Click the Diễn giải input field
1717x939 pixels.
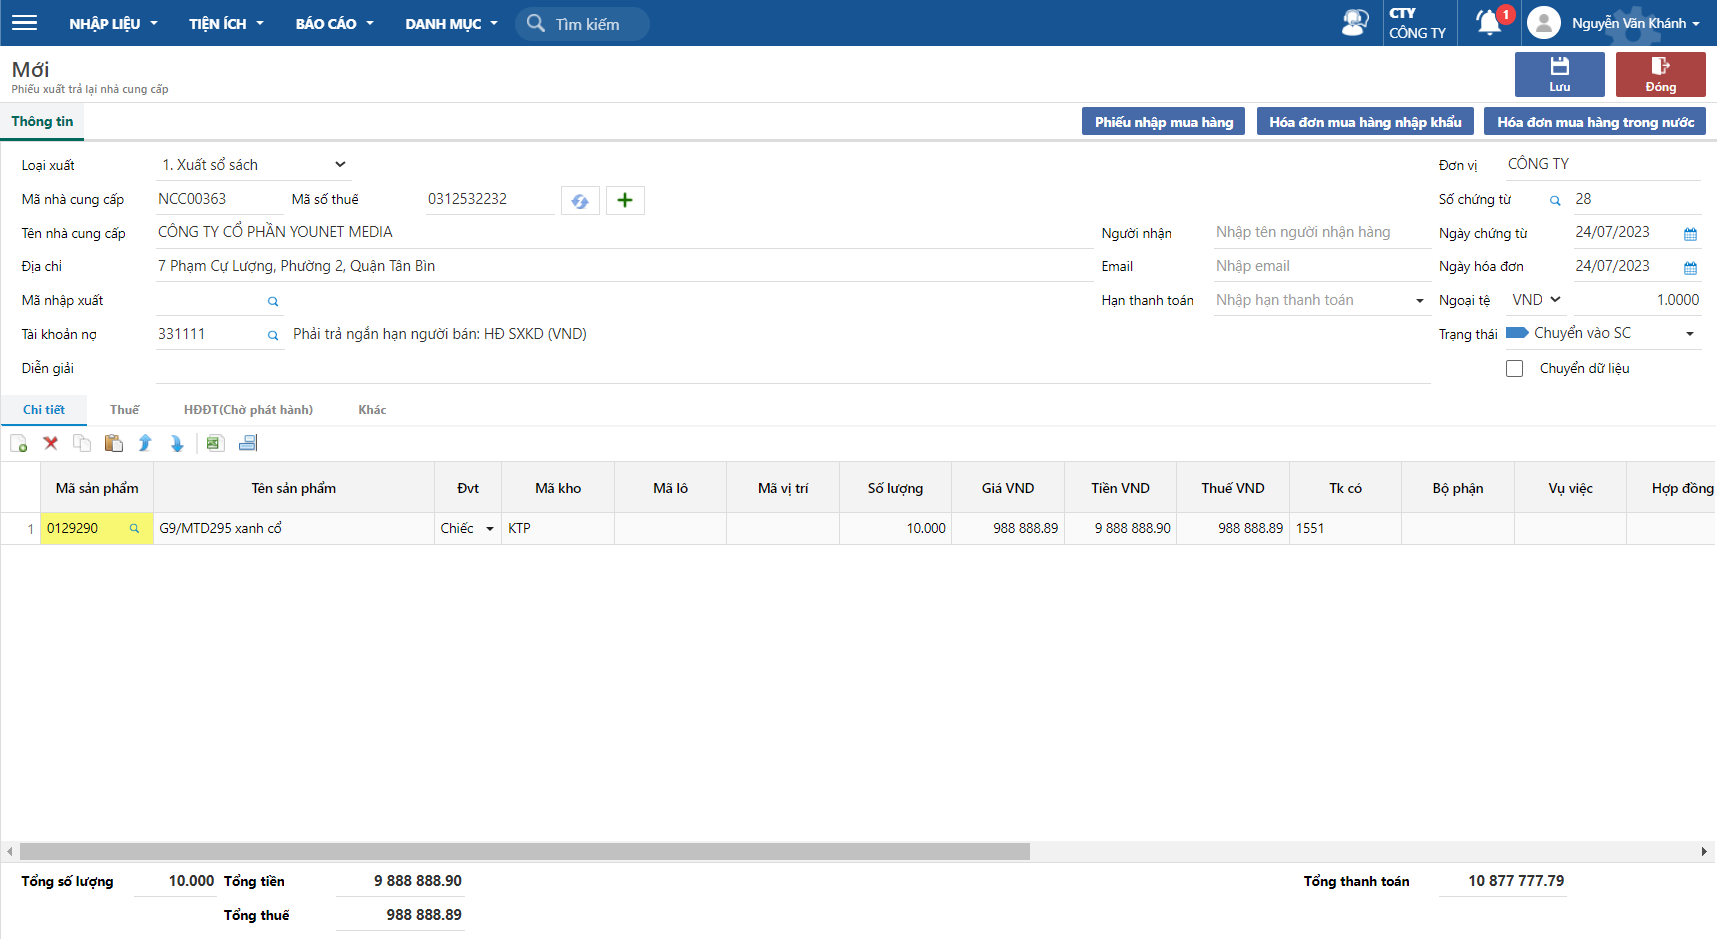point(792,369)
